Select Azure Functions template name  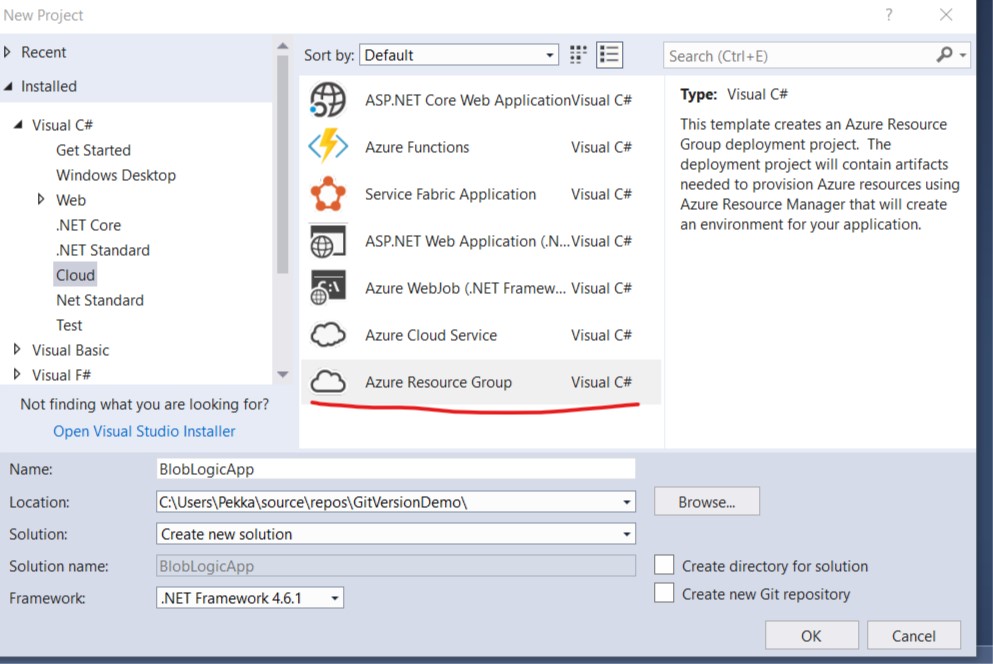tap(417, 147)
